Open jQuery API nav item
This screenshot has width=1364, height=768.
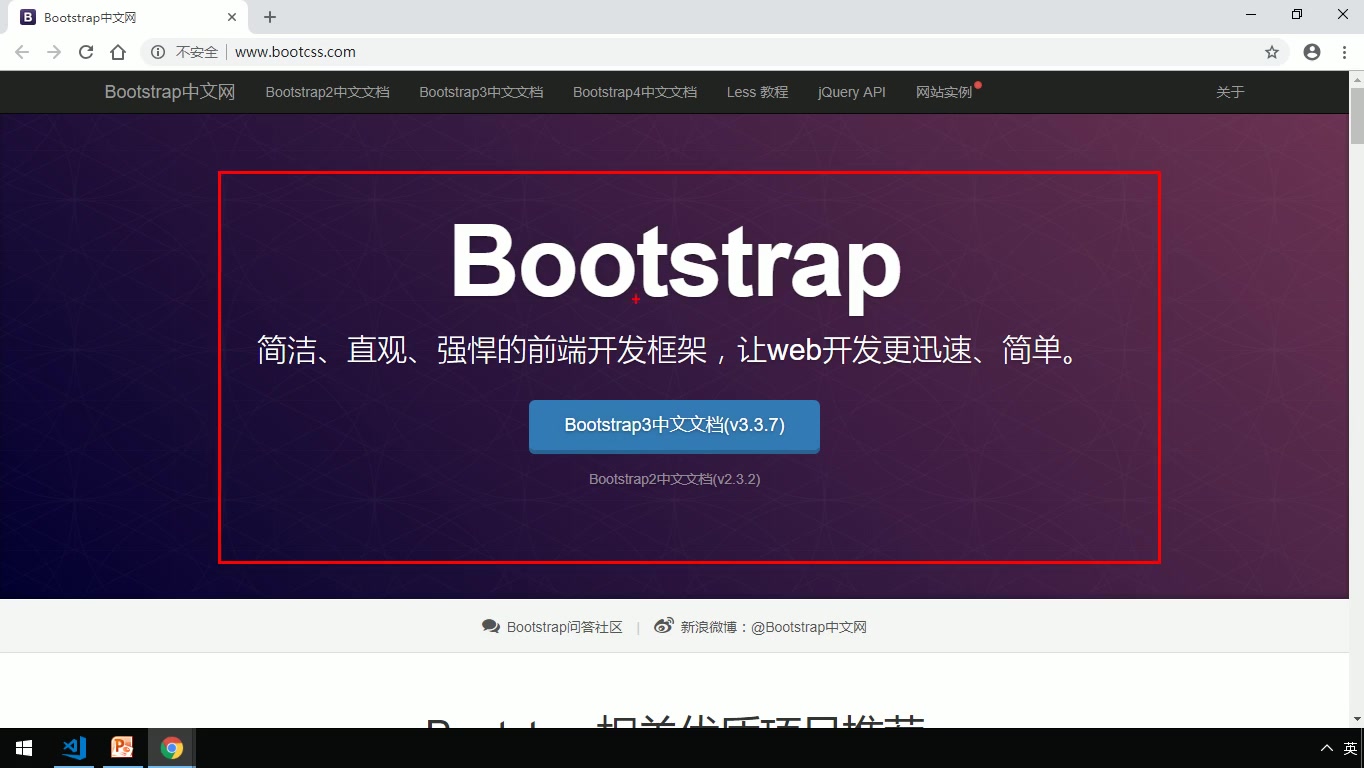click(852, 92)
